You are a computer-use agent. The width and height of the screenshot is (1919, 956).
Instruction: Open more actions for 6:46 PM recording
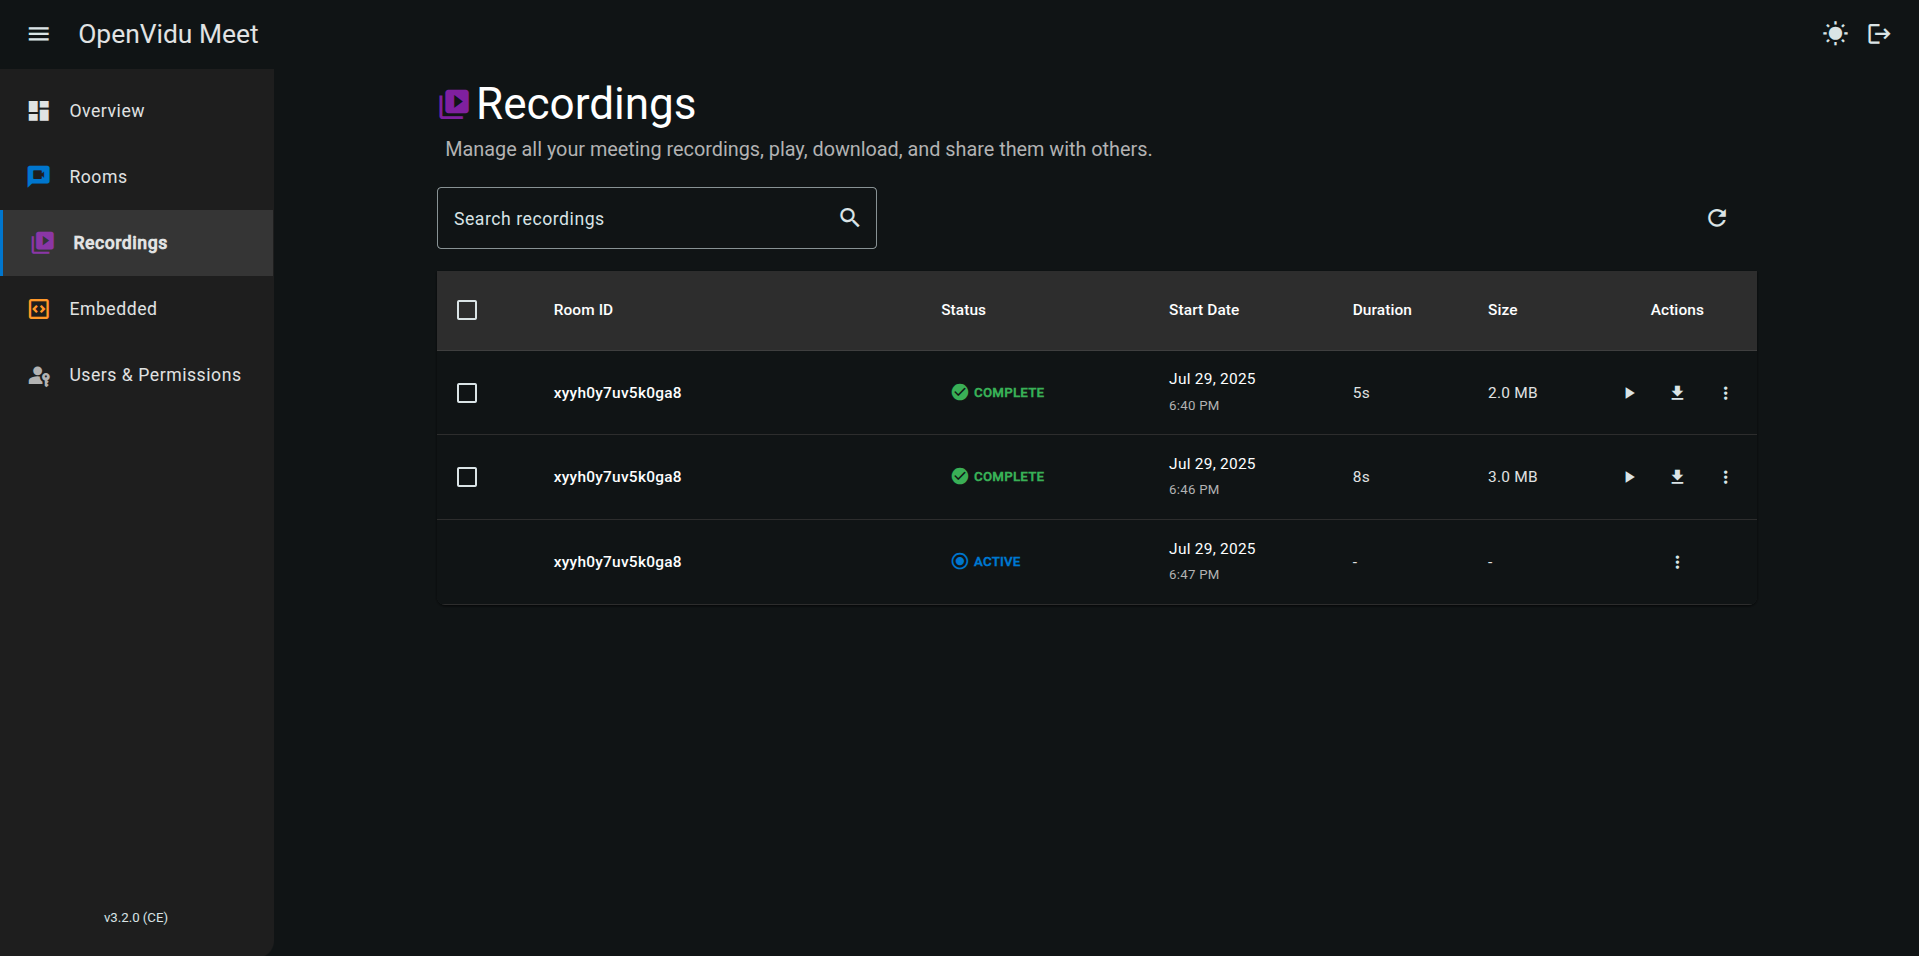click(x=1725, y=477)
